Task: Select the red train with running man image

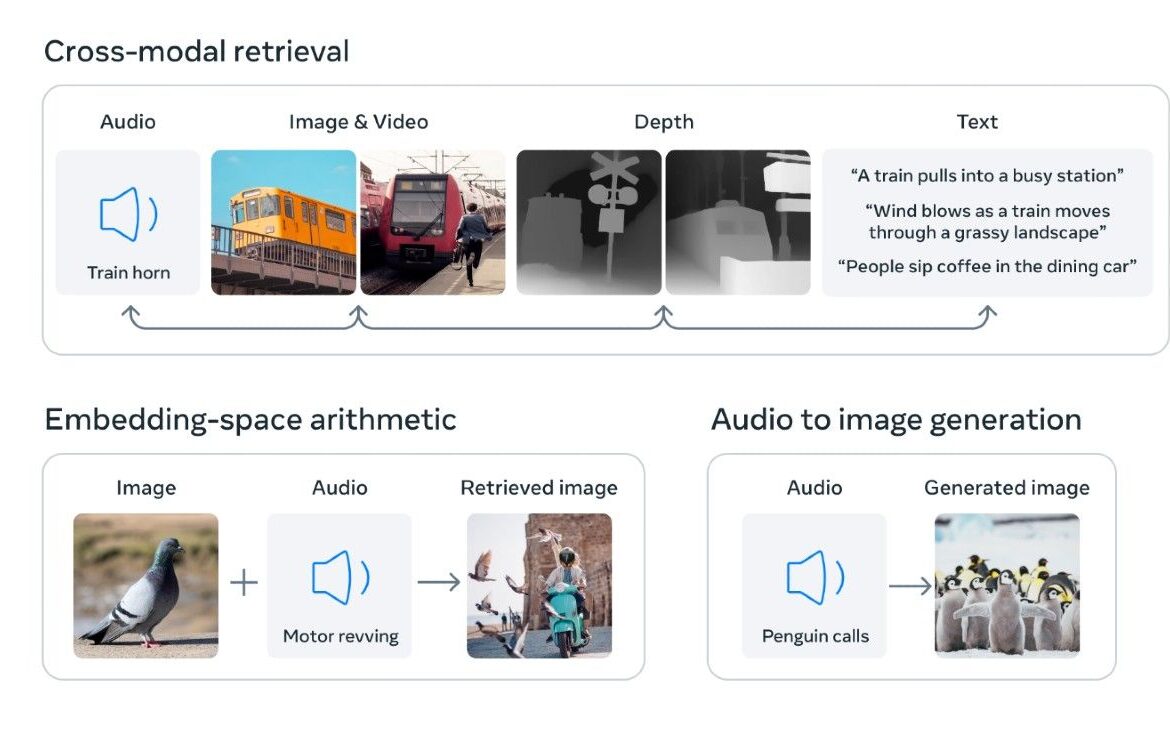Action: pyautogui.click(x=433, y=222)
